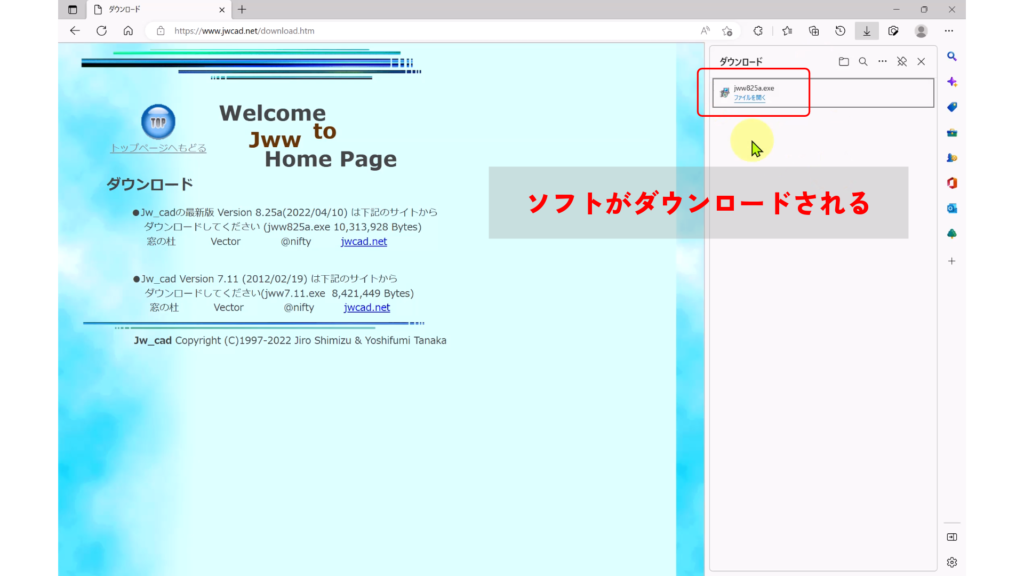
Task: Add this page to favorites
Action: click(x=728, y=31)
